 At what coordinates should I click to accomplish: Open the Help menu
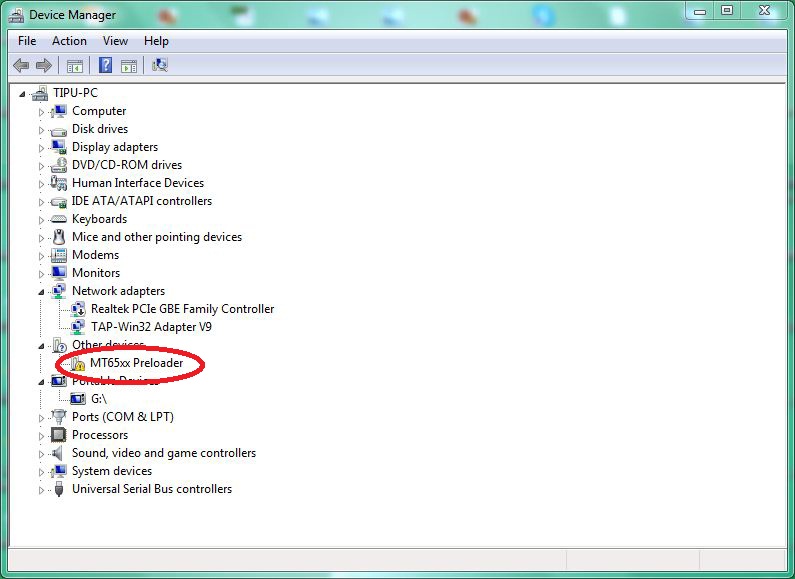click(x=156, y=41)
